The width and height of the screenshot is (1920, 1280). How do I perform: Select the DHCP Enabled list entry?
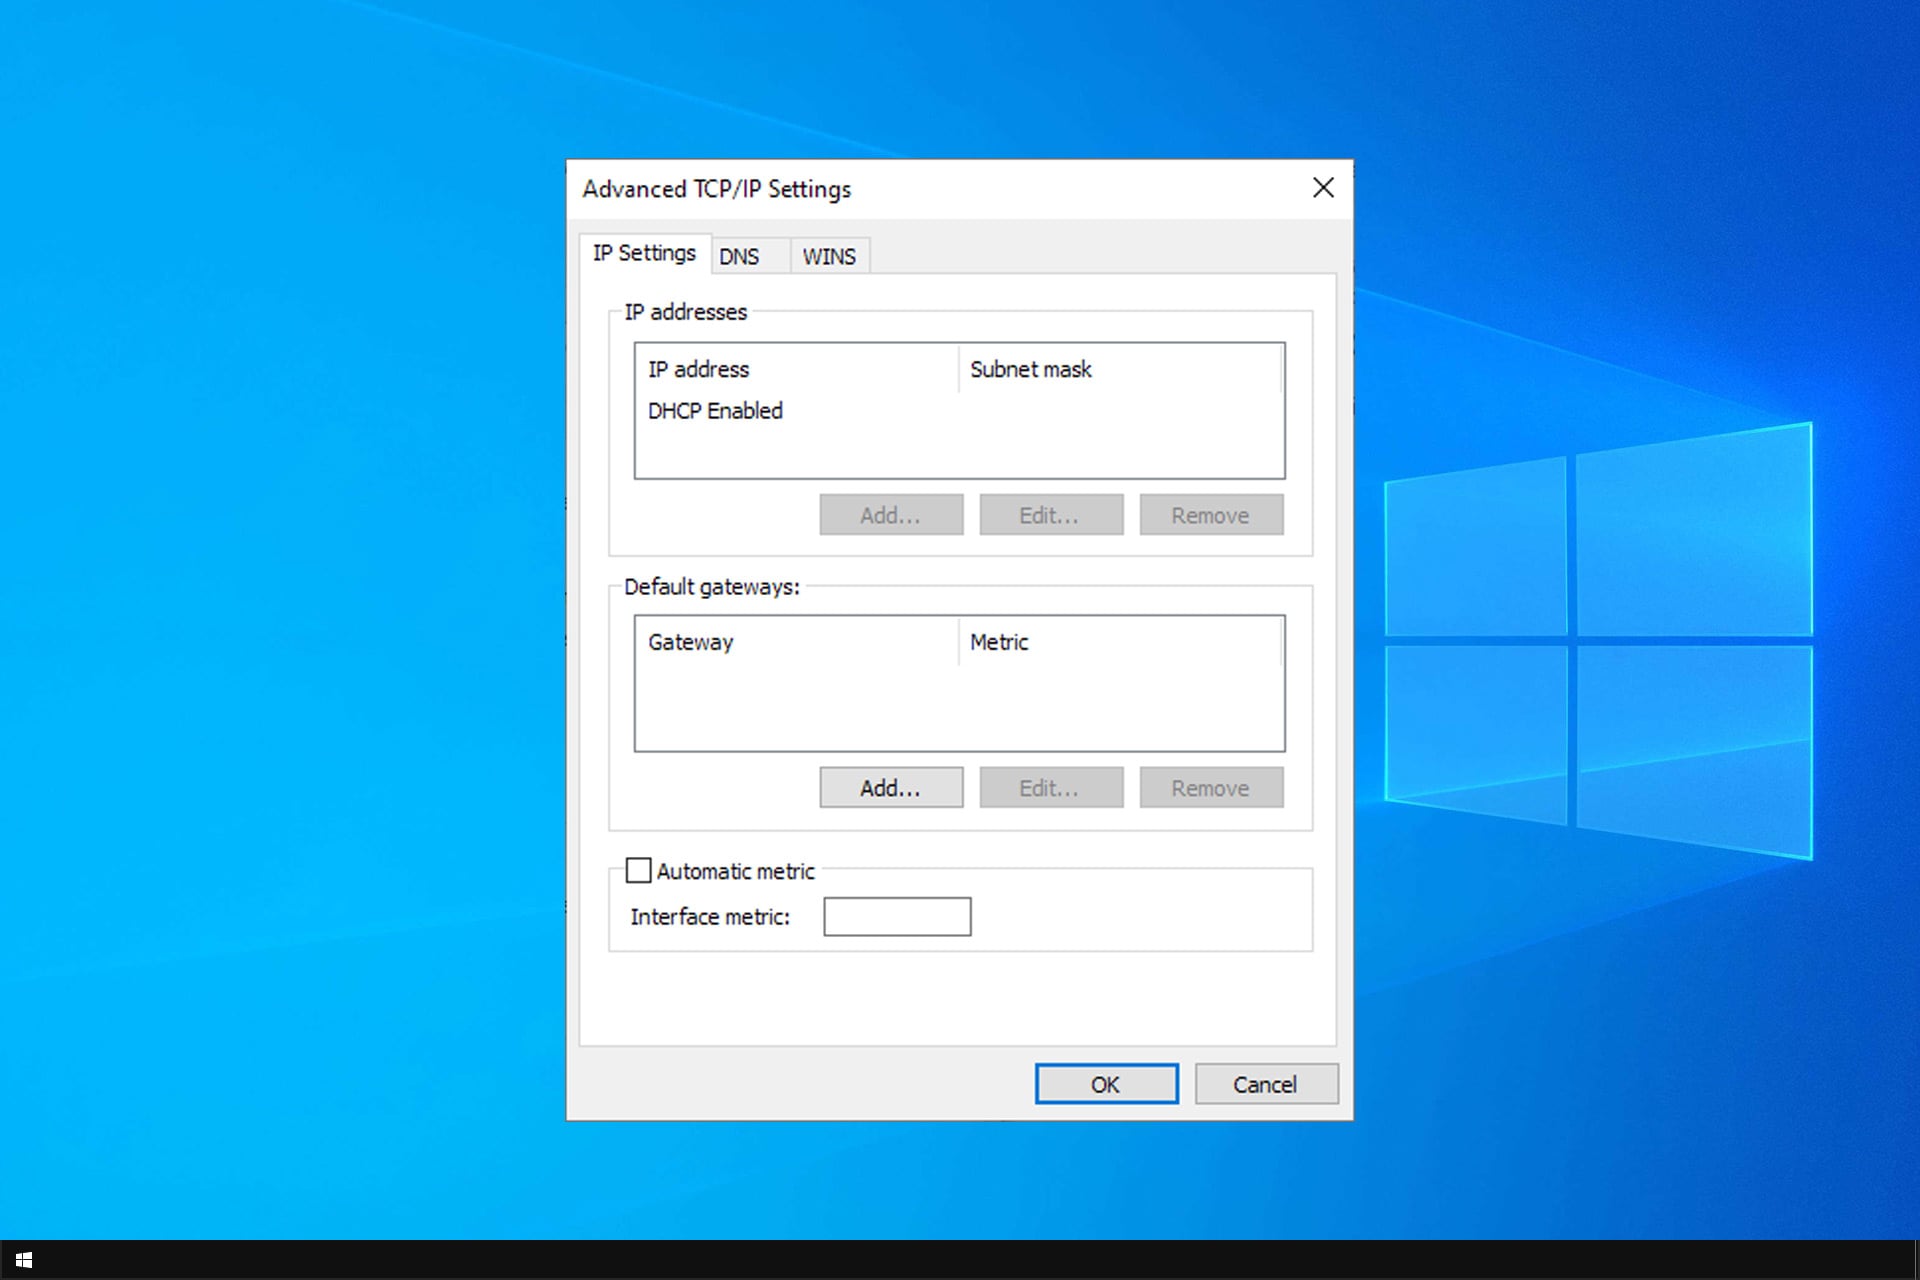coord(715,411)
